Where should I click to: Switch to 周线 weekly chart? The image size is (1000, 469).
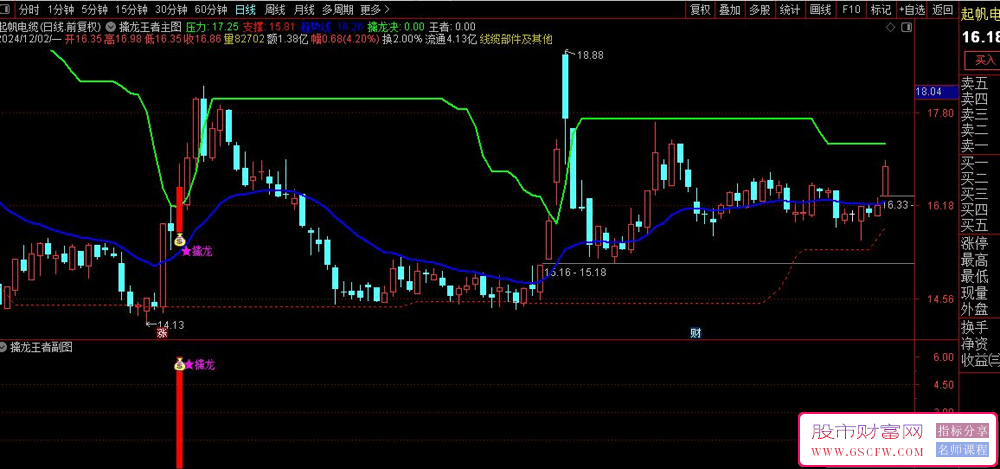[275, 10]
